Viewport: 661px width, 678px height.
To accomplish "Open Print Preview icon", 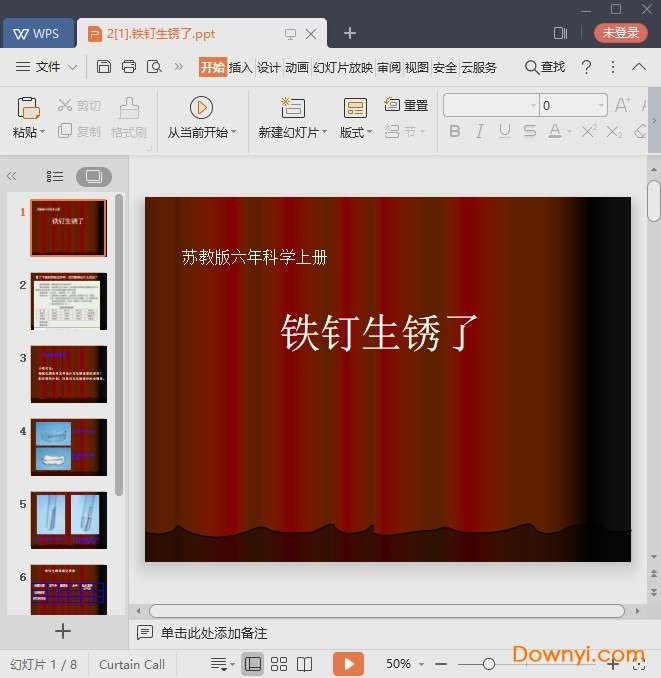I will point(154,67).
